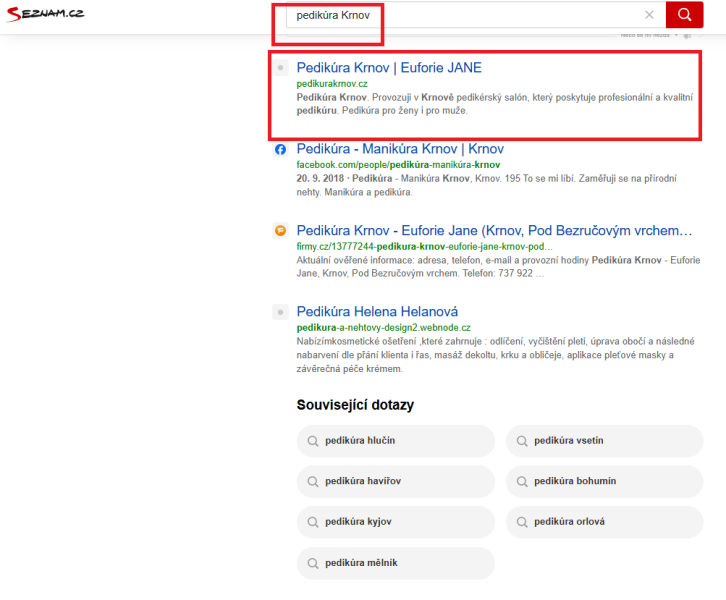This screenshot has height=600, width=726.
Task: Click the magnifier icon in pedikúra bohumín chip
Action: click(x=522, y=482)
